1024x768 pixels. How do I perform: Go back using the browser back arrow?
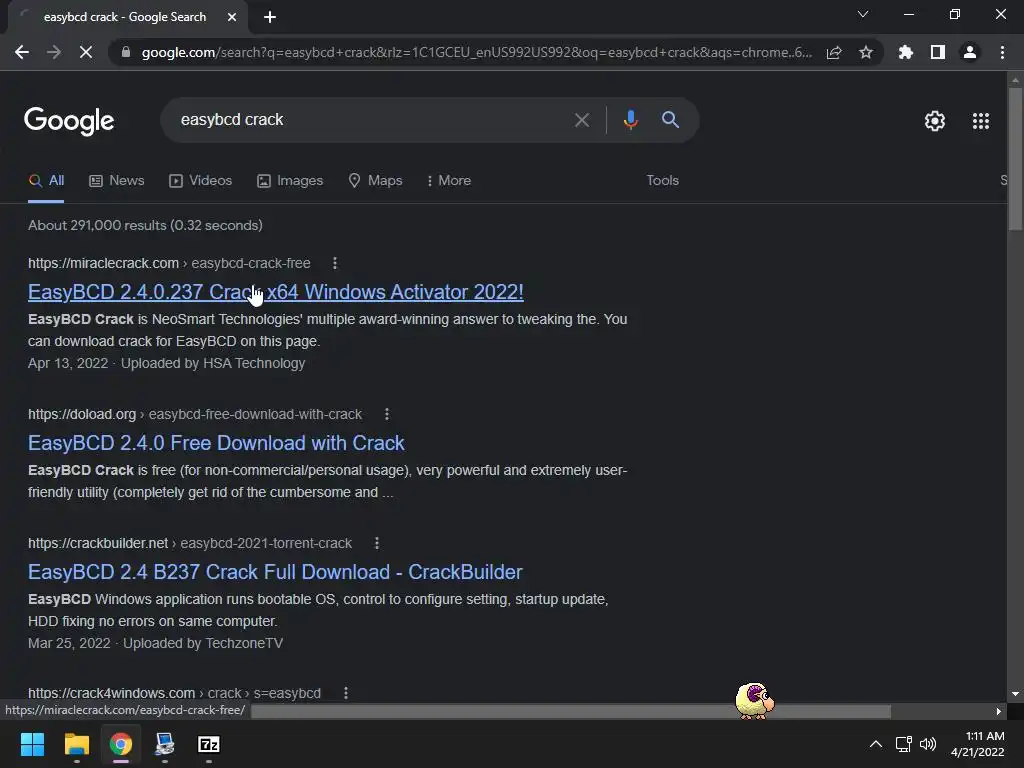22,52
